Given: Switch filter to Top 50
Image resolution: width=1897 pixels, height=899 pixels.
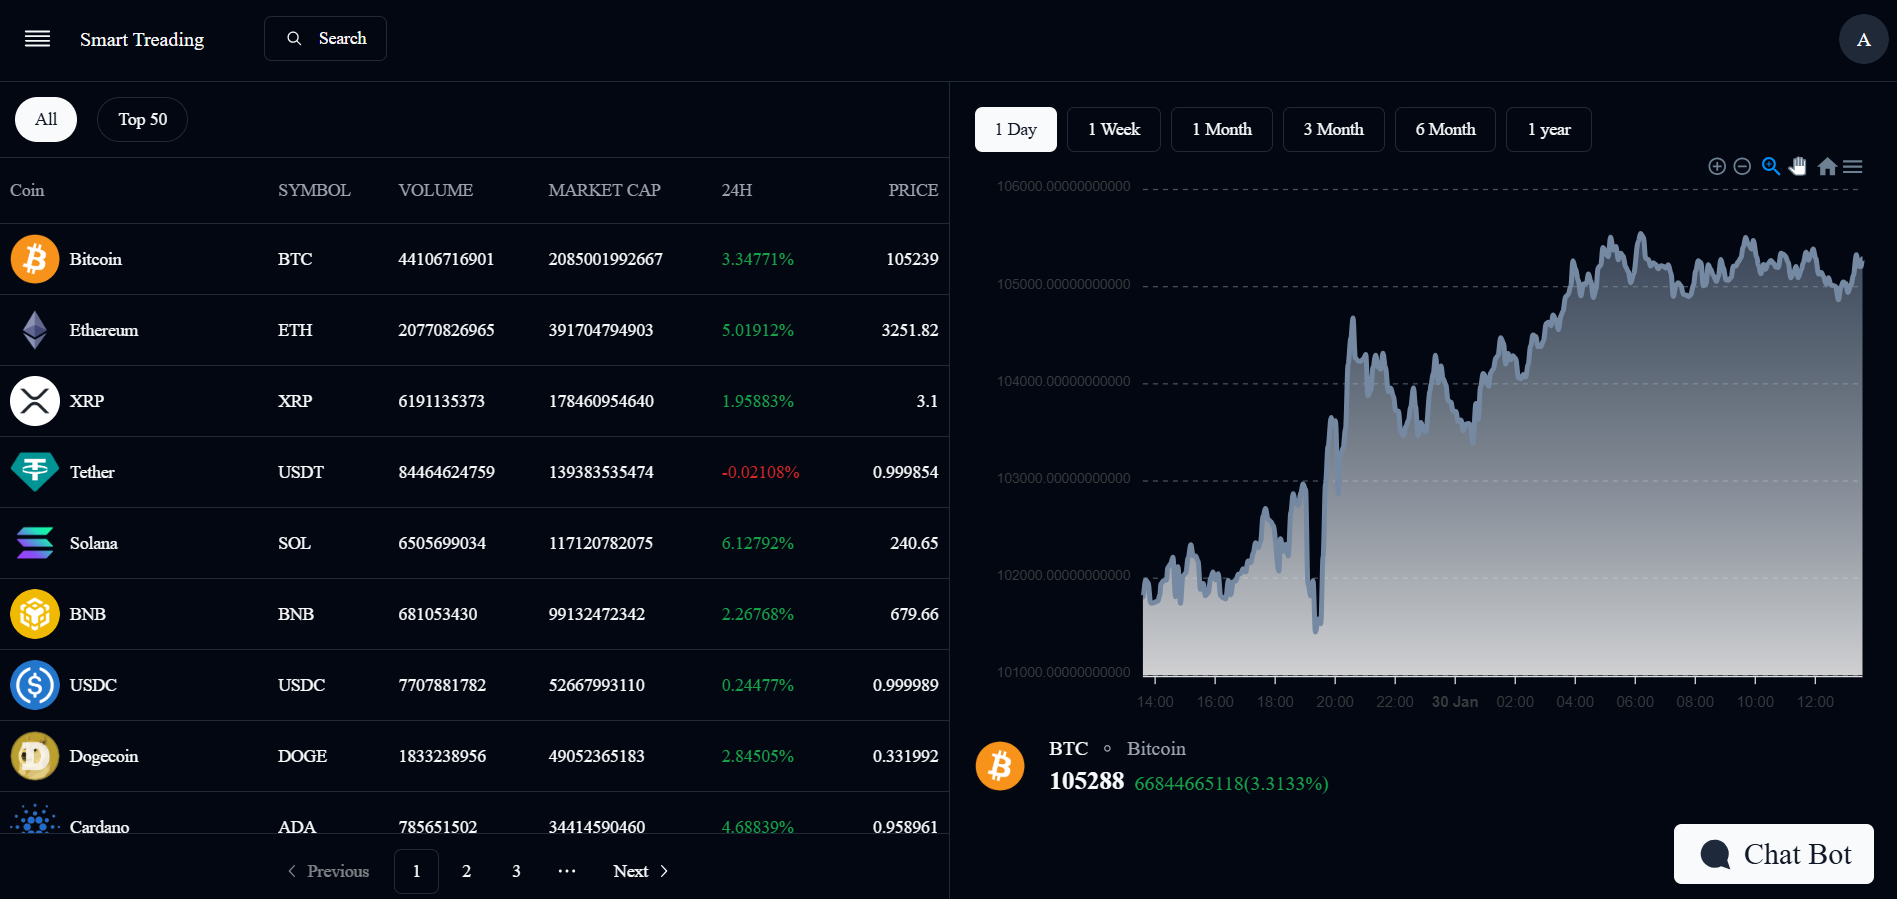Looking at the screenshot, I should click(142, 119).
